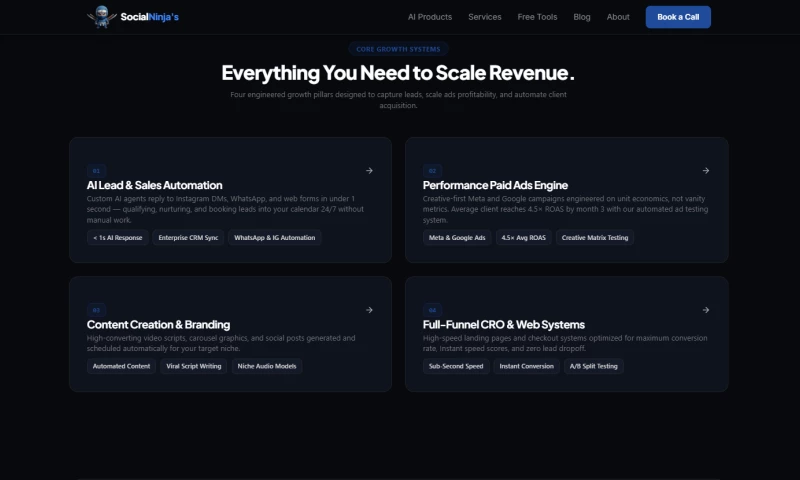Open the arrow icon on AI Lead & Sales Automation card
The width and height of the screenshot is (800, 480).
(x=369, y=170)
